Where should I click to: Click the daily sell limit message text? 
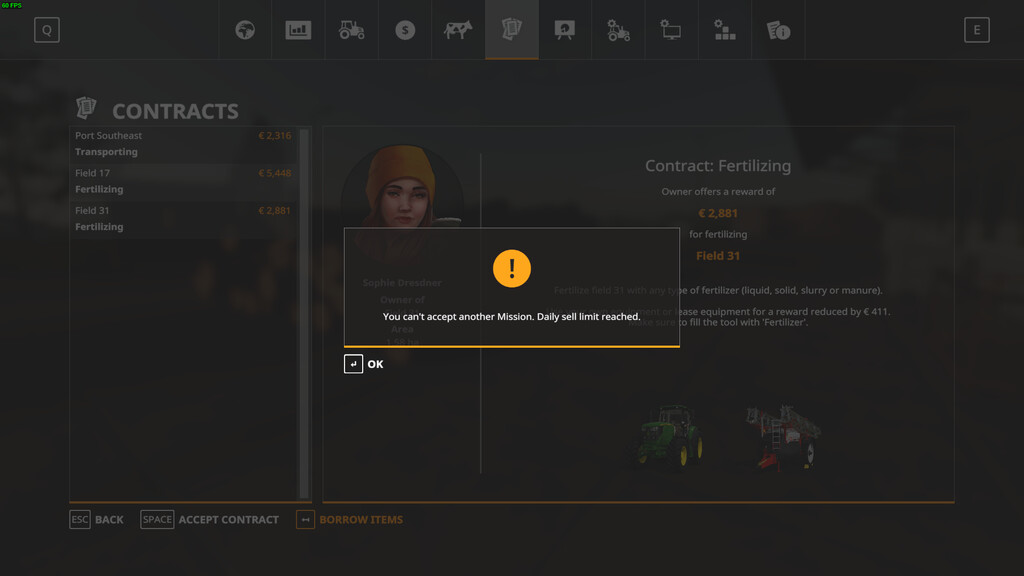tap(511, 317)
